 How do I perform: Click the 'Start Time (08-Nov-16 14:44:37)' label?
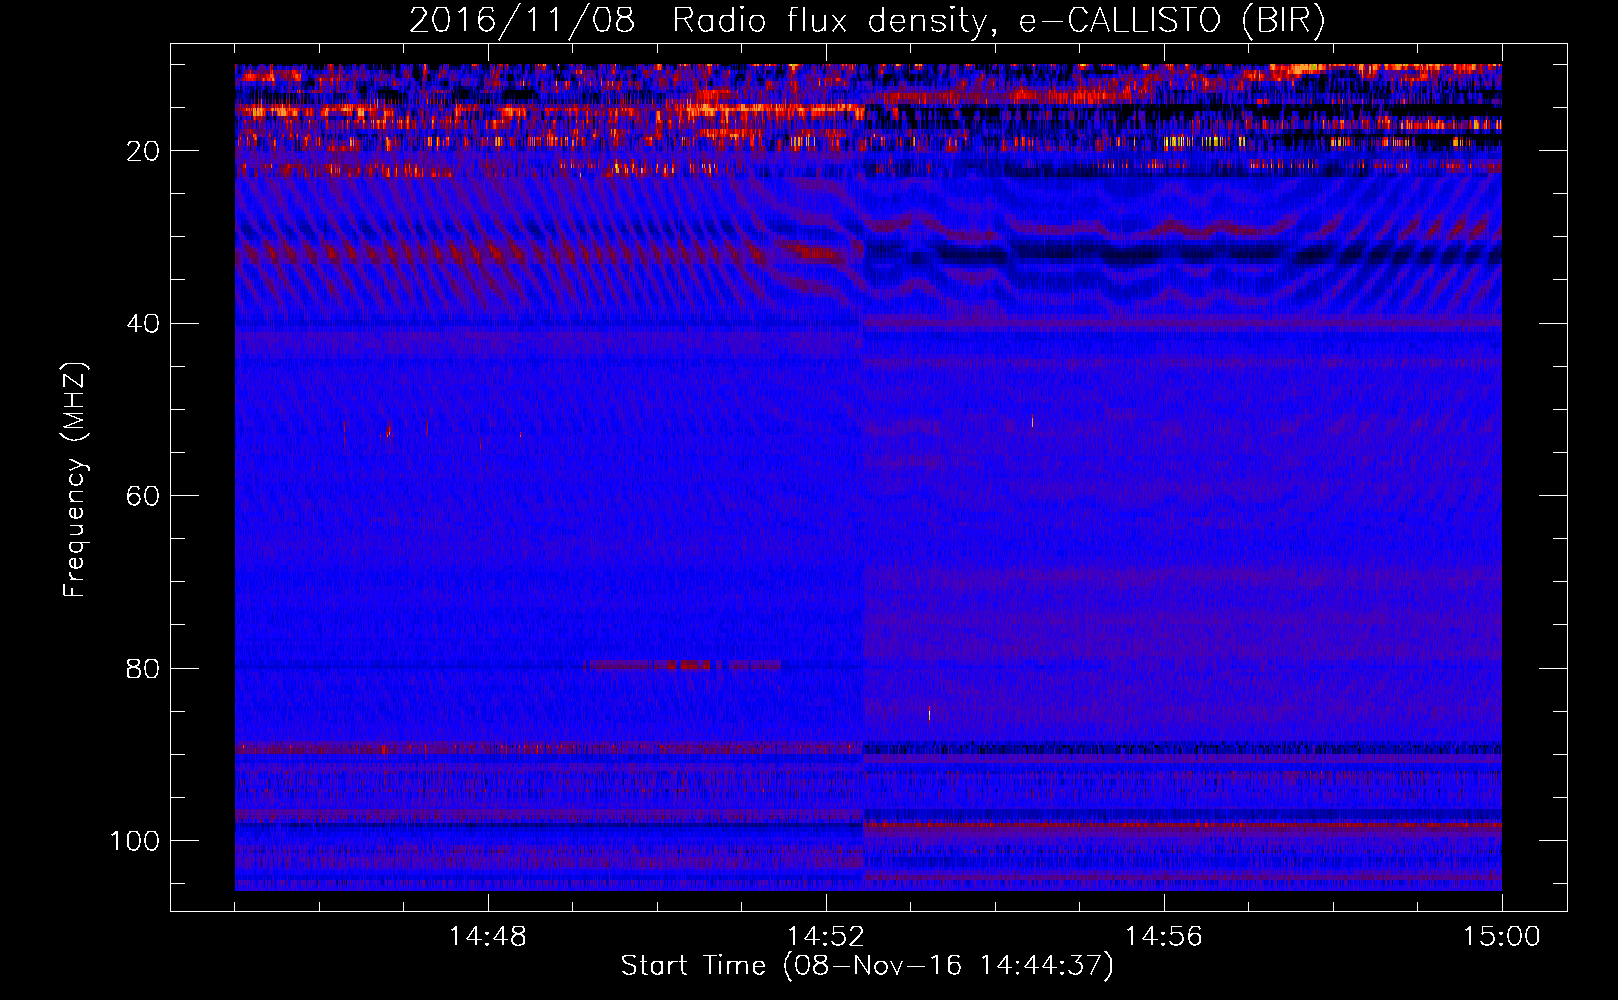point(867,966)
